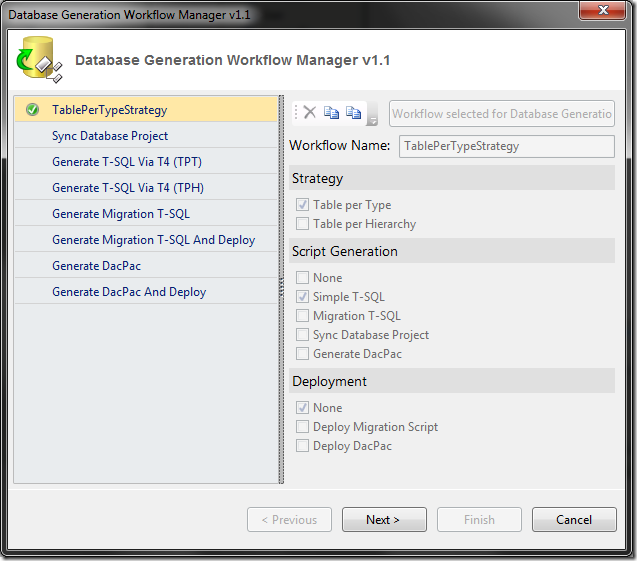This screenshot has width=637, height=561.
Task: Click the Cancel button
Action: click(x=574, y=520)
